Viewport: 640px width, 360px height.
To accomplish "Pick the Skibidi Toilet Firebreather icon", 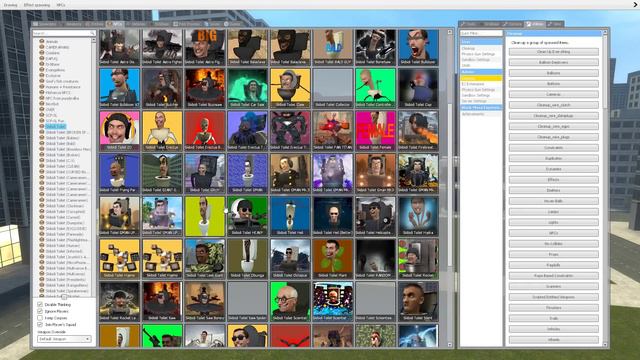I will (x=418, y=131).
